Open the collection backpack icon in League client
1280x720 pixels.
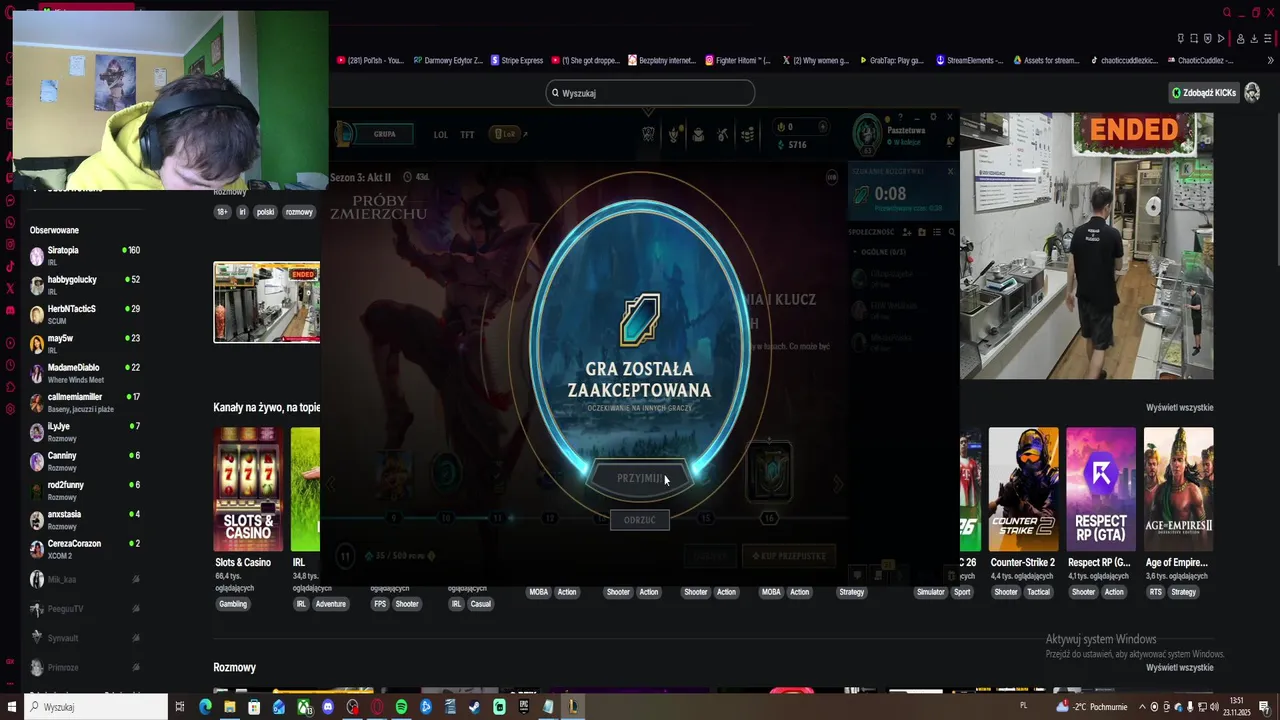point(698,134)
